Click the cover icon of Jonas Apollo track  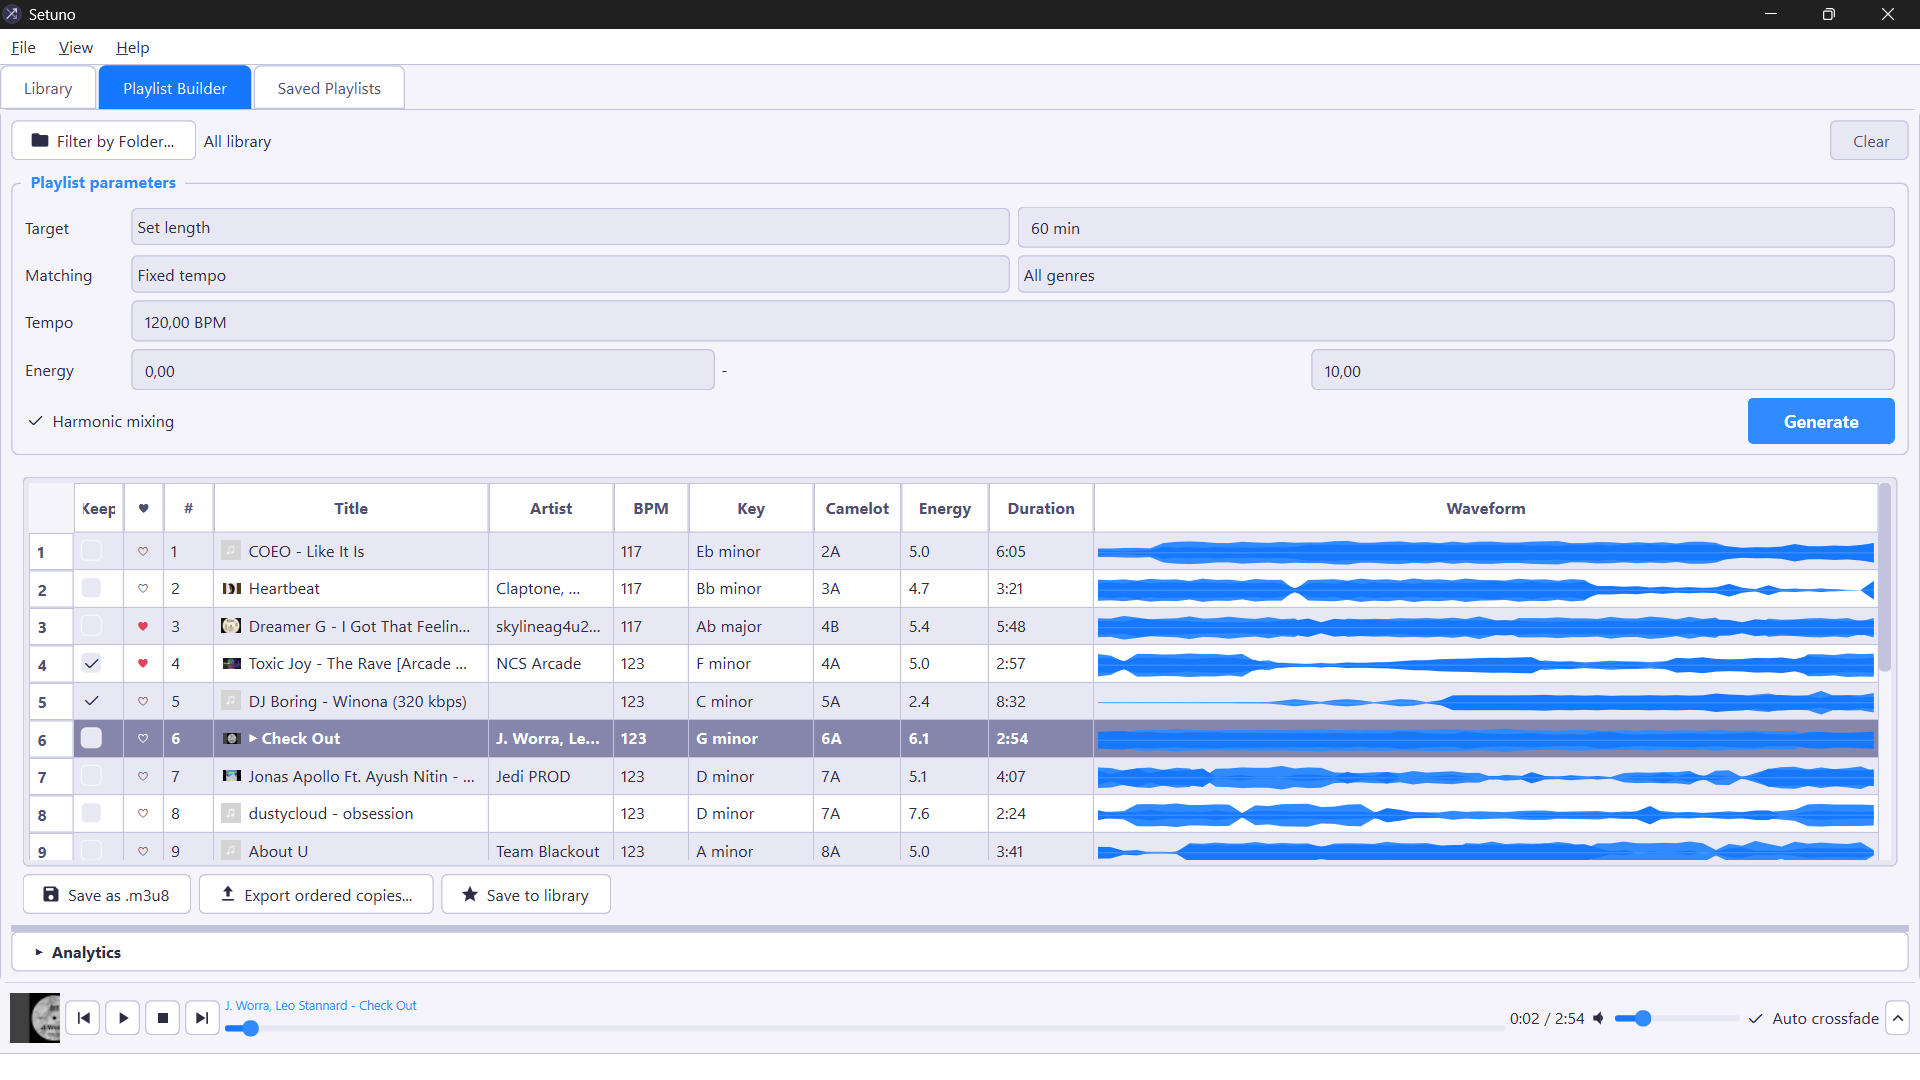[x=231, y=776]
